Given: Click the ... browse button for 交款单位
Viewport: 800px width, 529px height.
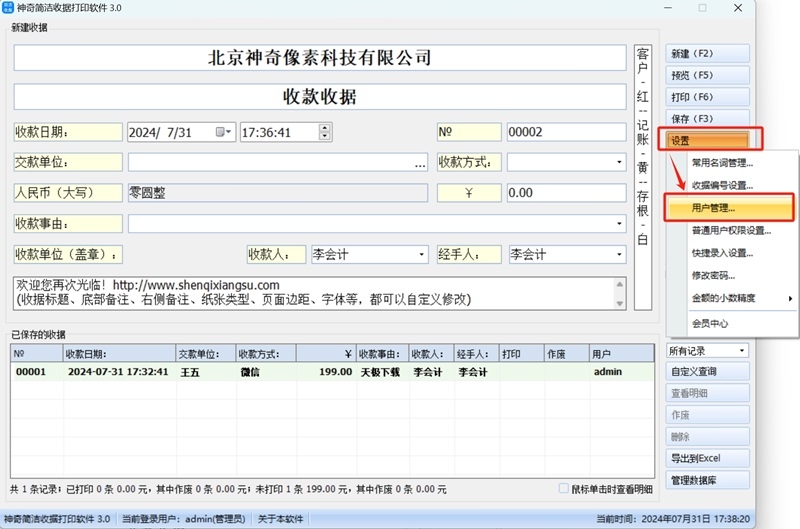Looking at the screenshot, I should (x=420, y=163).
